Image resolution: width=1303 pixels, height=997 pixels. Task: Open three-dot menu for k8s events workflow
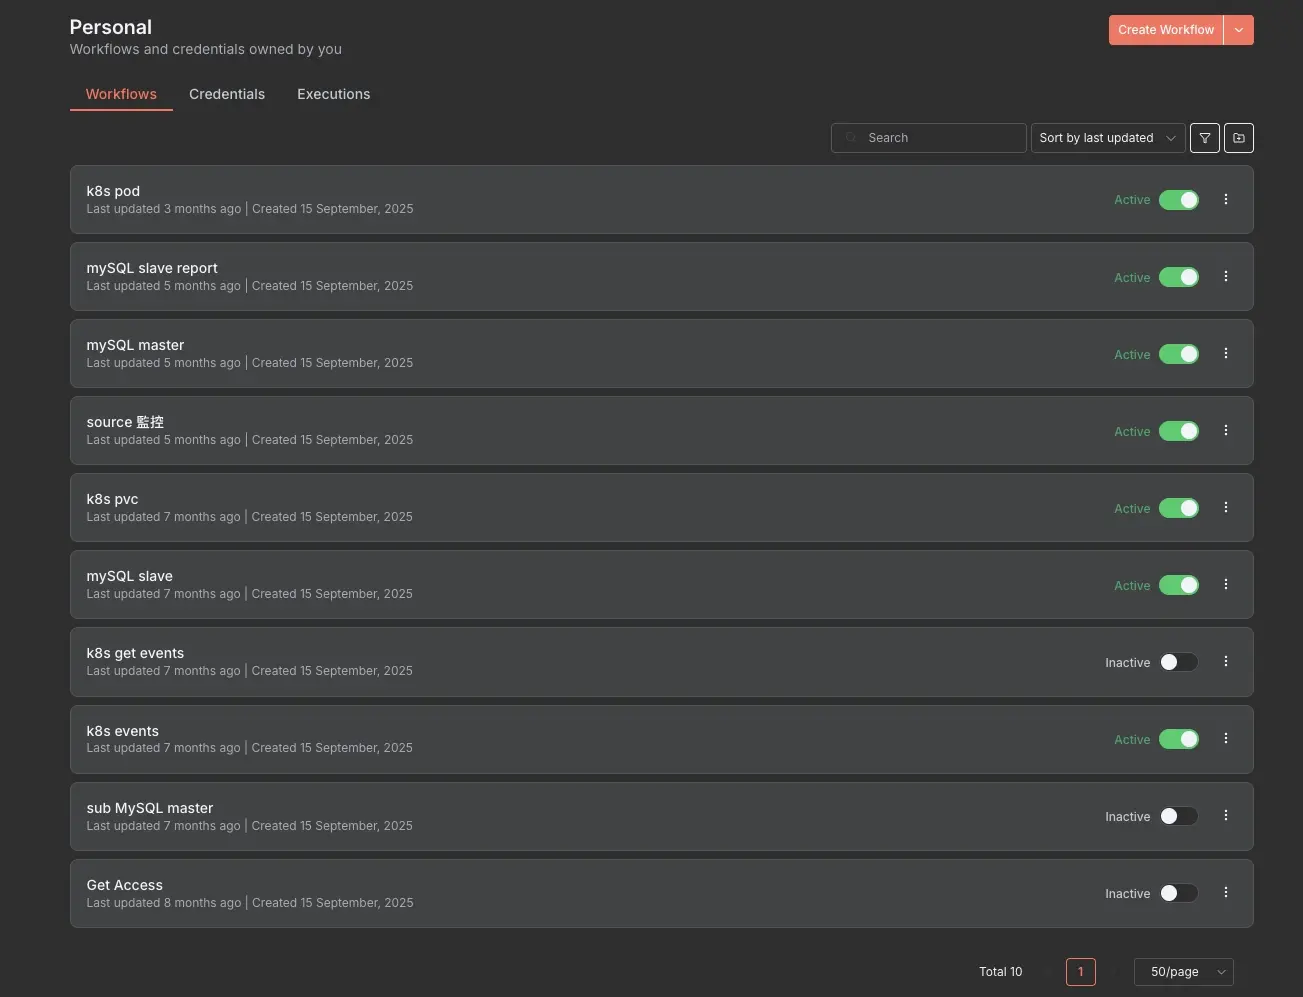pyautogui.click(x=1225, y=738)
